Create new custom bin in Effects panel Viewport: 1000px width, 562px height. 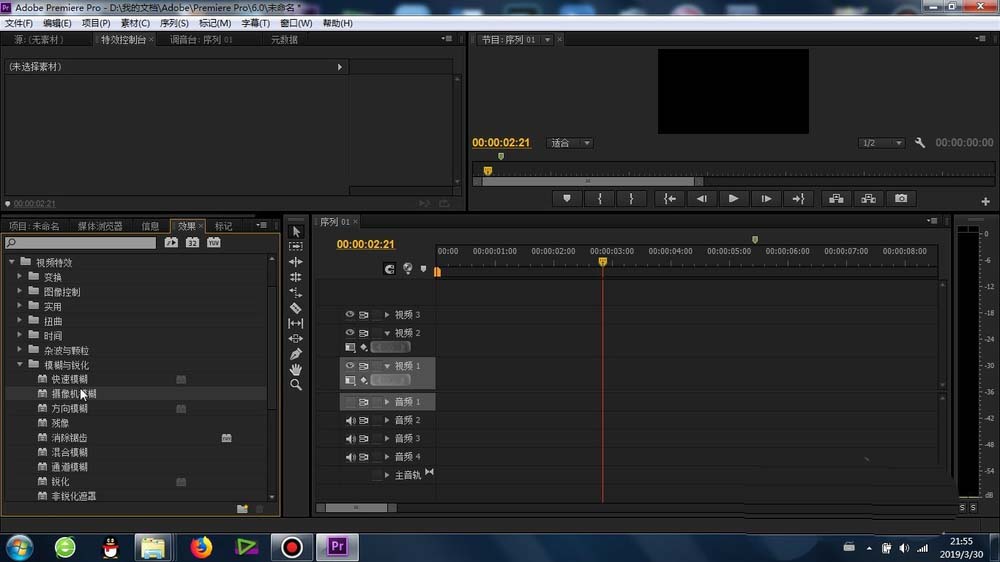(242, 509)
